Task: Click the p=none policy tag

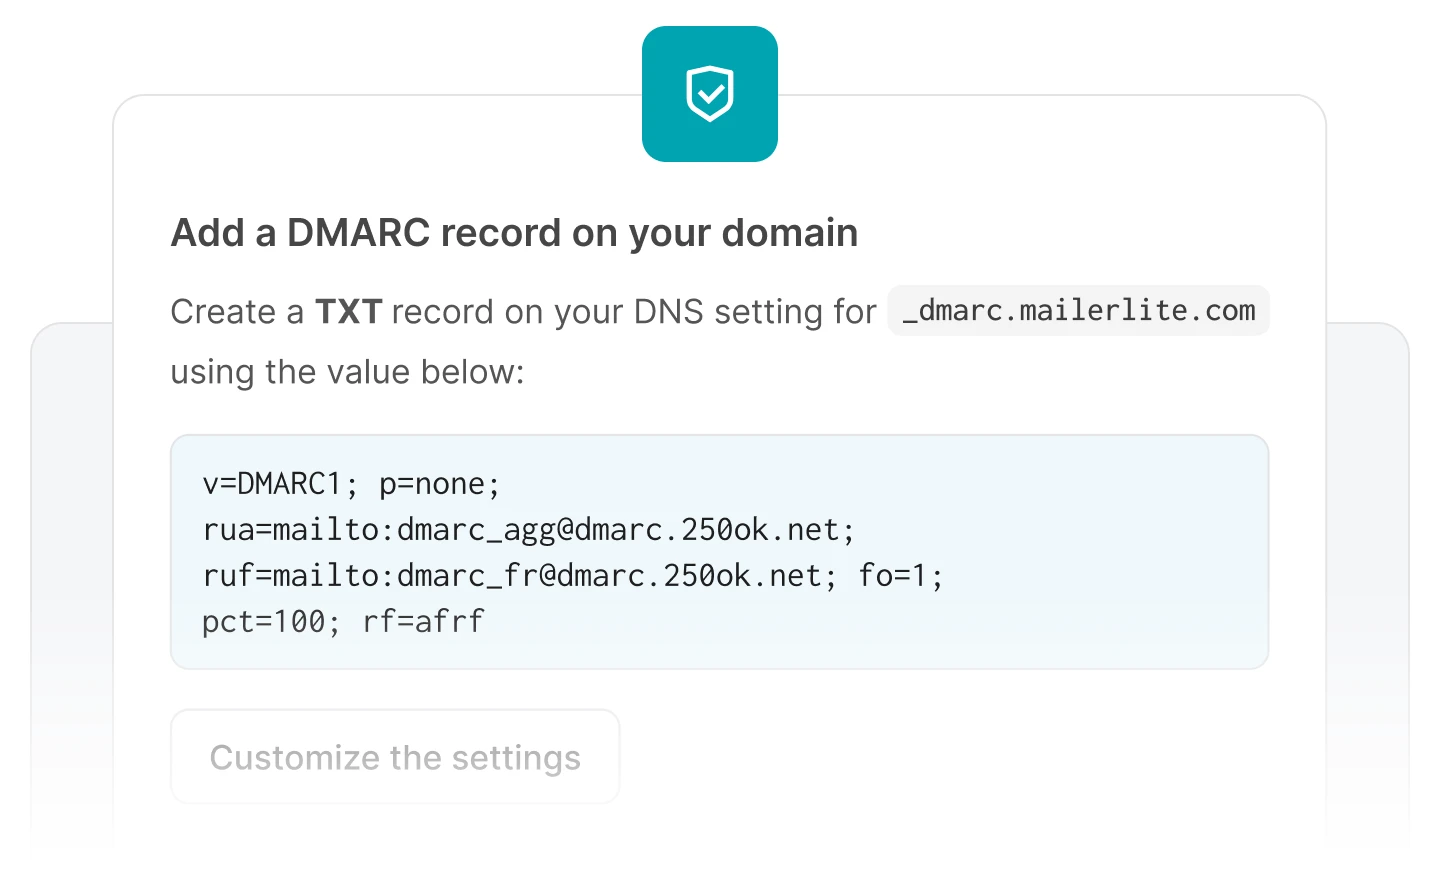Action: coord(438,484)
